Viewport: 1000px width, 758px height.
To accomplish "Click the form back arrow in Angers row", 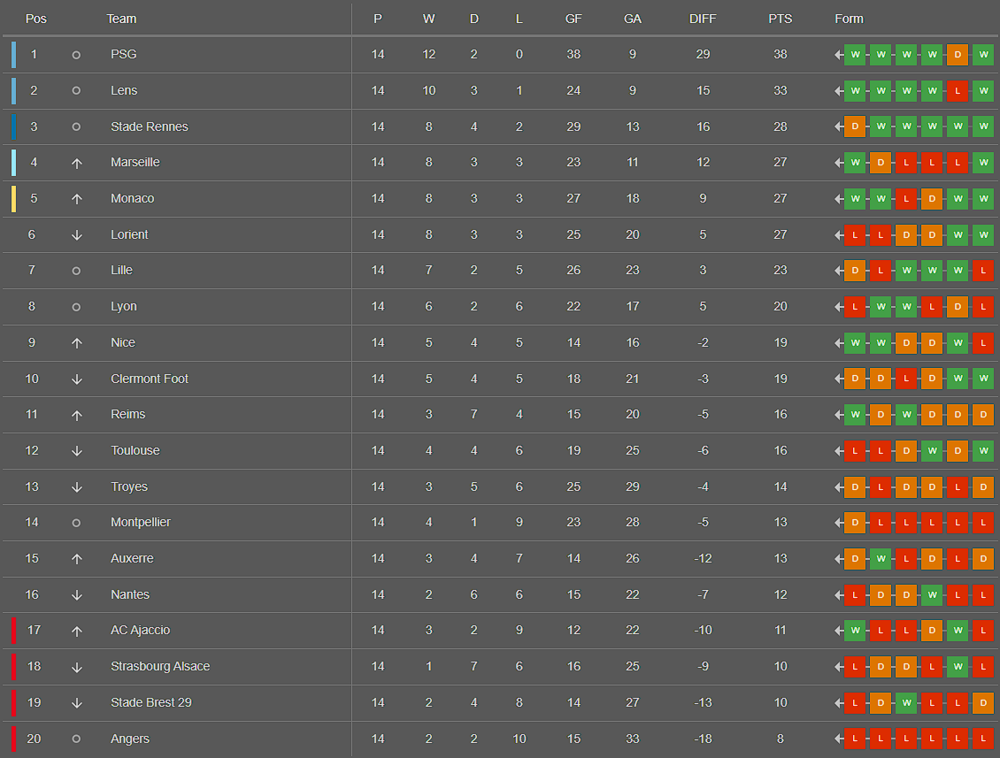I will pyautogui.click(x=839, y=739).
